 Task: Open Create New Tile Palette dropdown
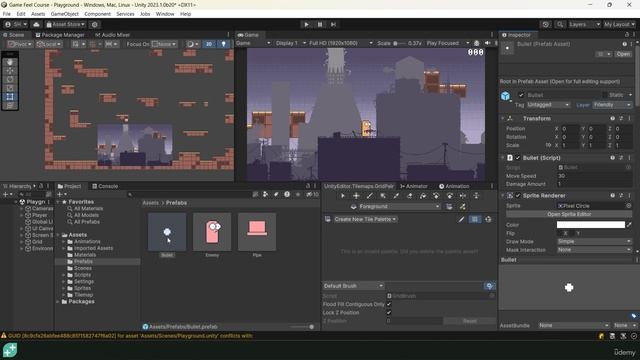[365, 220]
